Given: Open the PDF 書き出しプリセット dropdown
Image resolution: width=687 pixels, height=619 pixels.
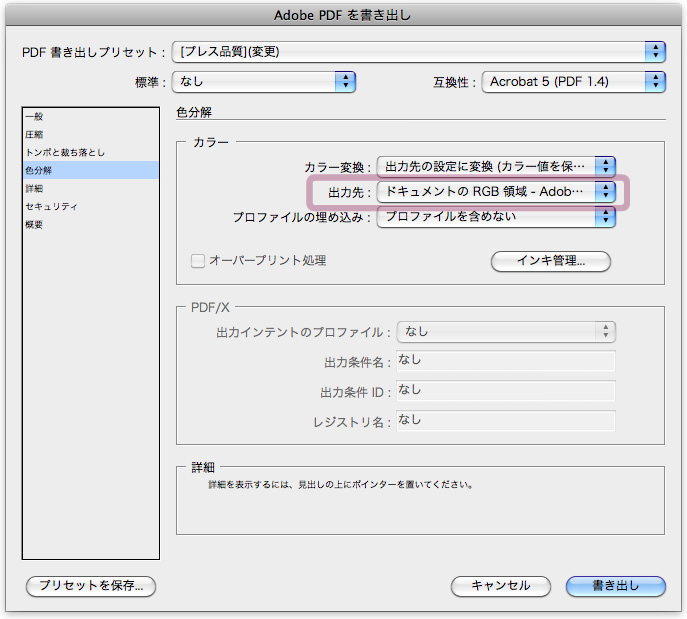Looking at the screenshot, I should point(418,52).
